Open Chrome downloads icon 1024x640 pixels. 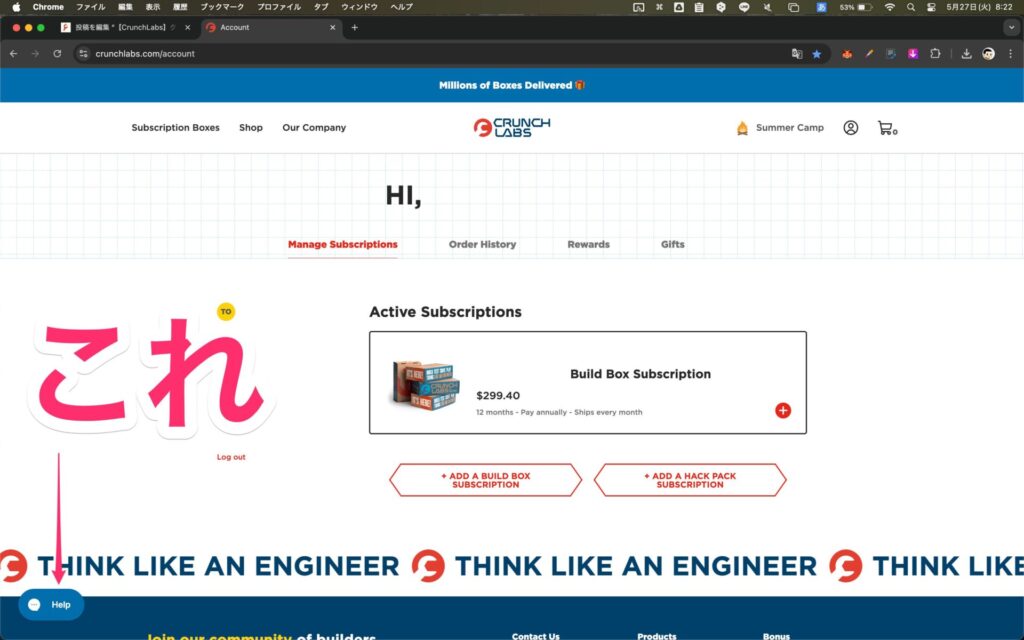pyautogui.click(x=967, y=54)
